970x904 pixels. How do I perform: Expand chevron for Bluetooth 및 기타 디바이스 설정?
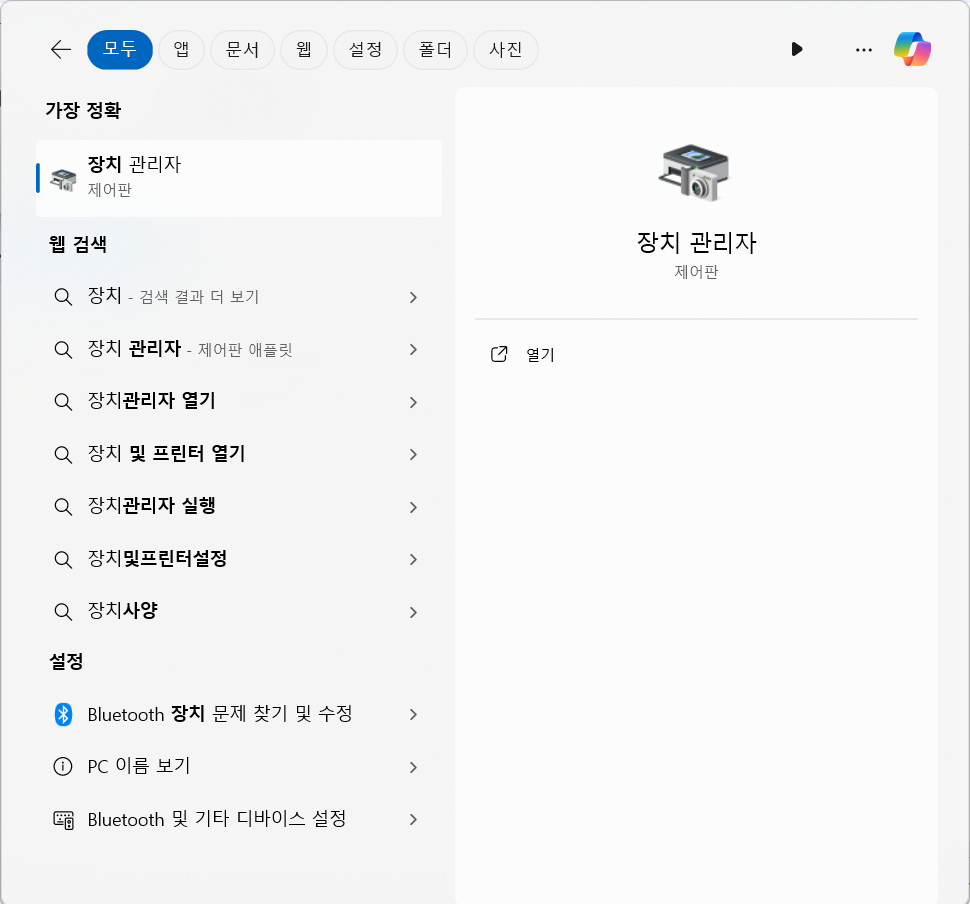click(413, 819)
